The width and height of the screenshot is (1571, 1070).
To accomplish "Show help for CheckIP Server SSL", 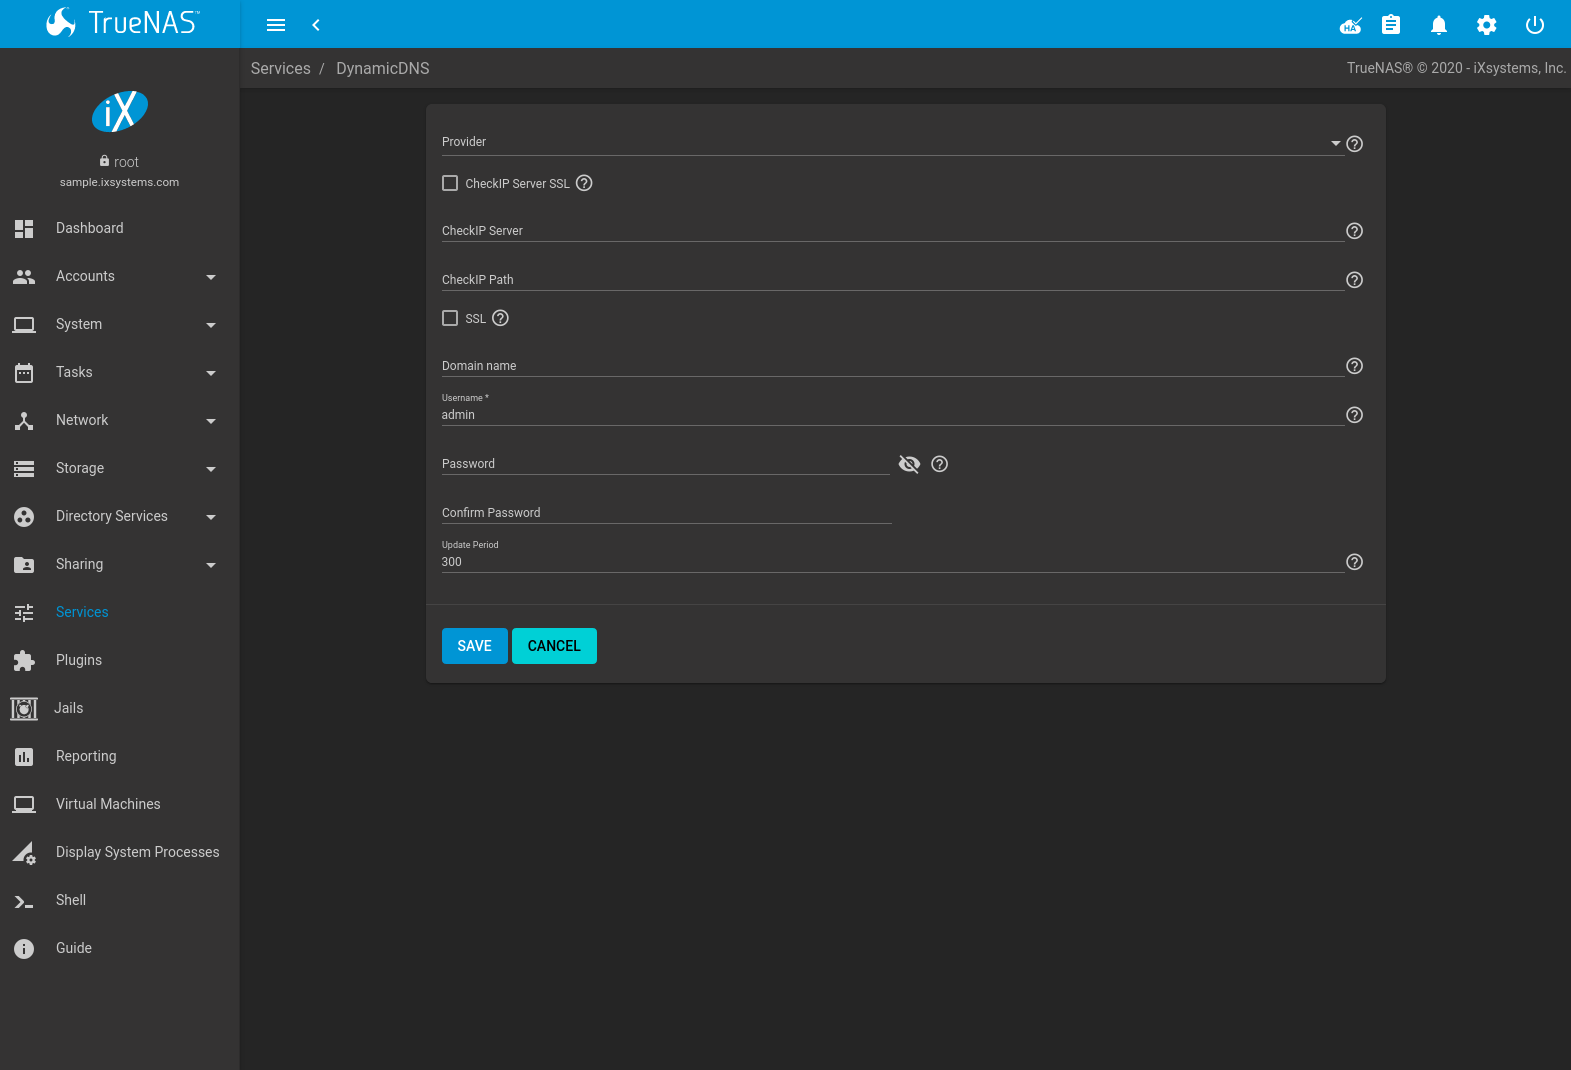I will [585, 183].
